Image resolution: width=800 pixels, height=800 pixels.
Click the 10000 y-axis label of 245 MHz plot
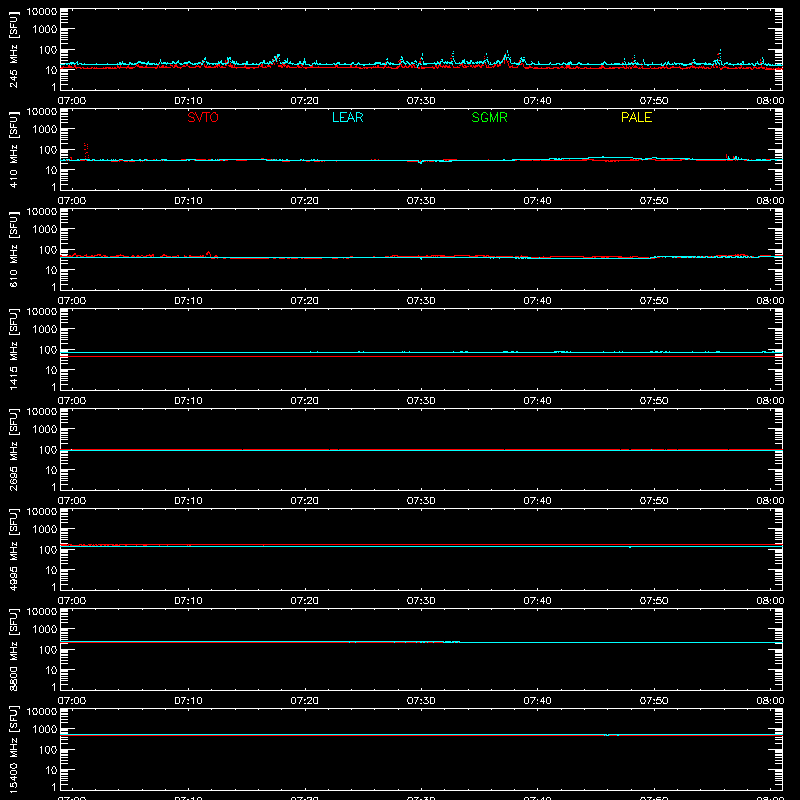tap(42, 12)
